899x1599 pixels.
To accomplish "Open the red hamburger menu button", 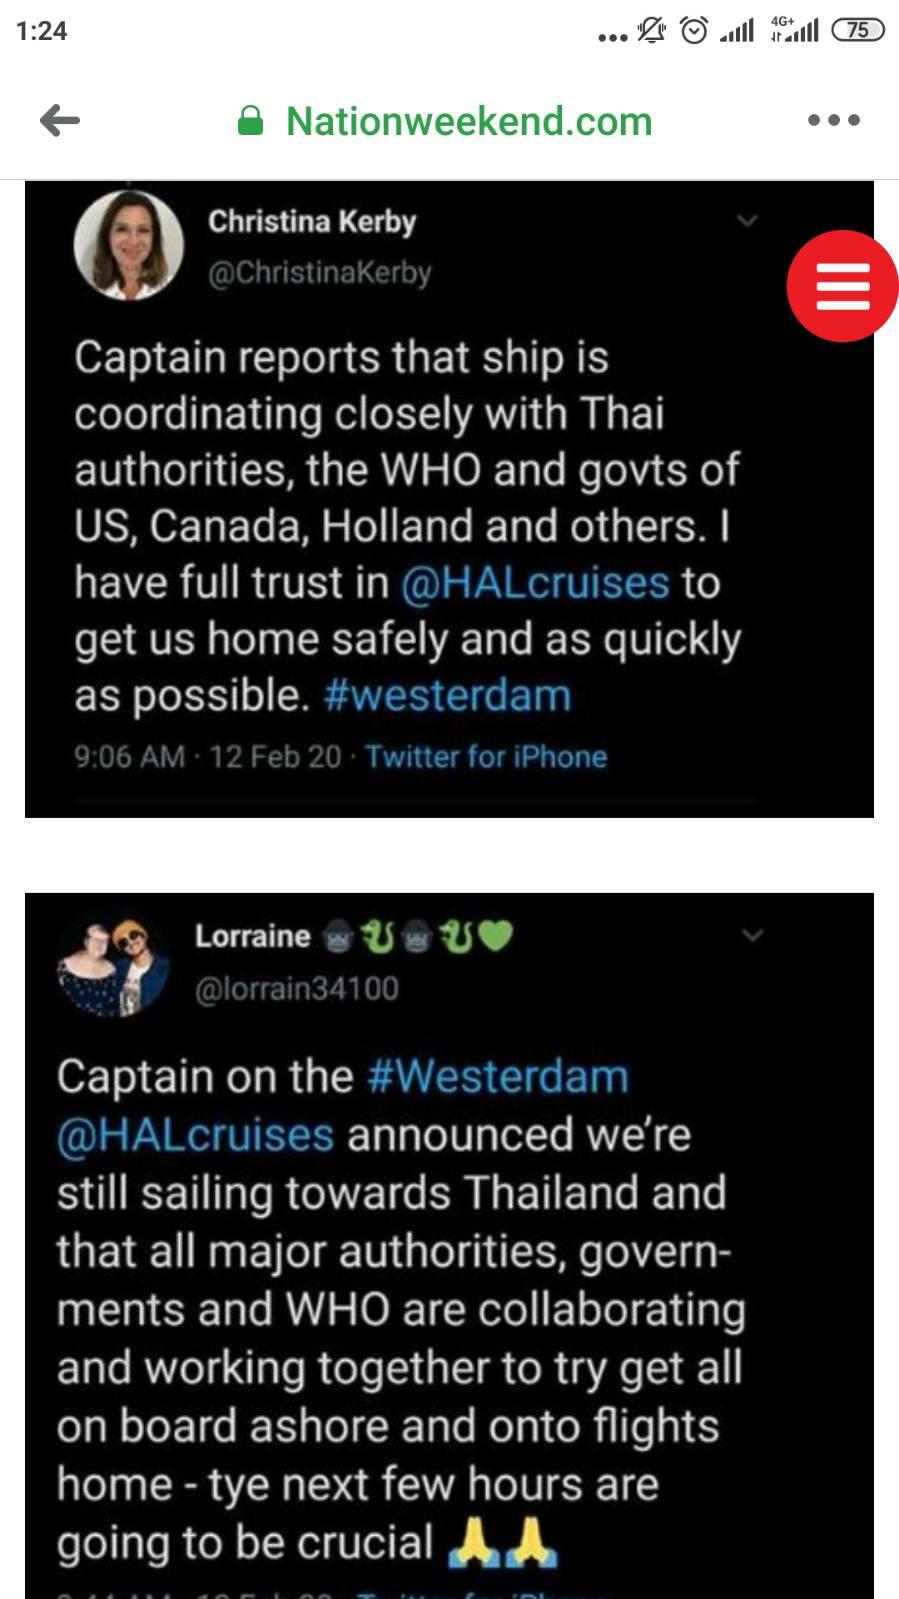I will tap(842, 286).
